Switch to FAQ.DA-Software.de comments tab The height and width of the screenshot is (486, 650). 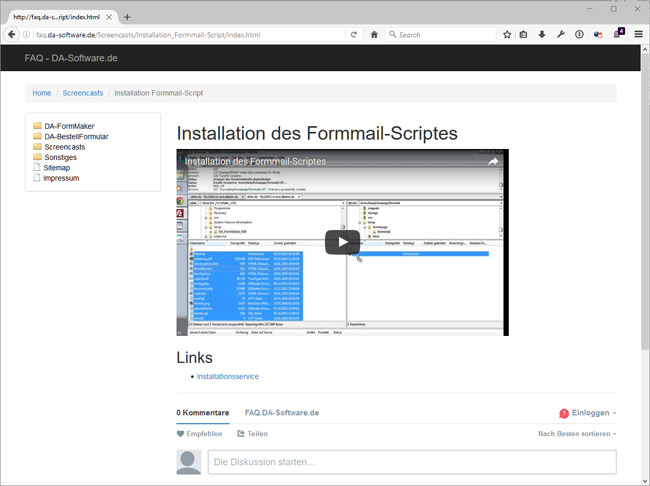tap(282, 413)
